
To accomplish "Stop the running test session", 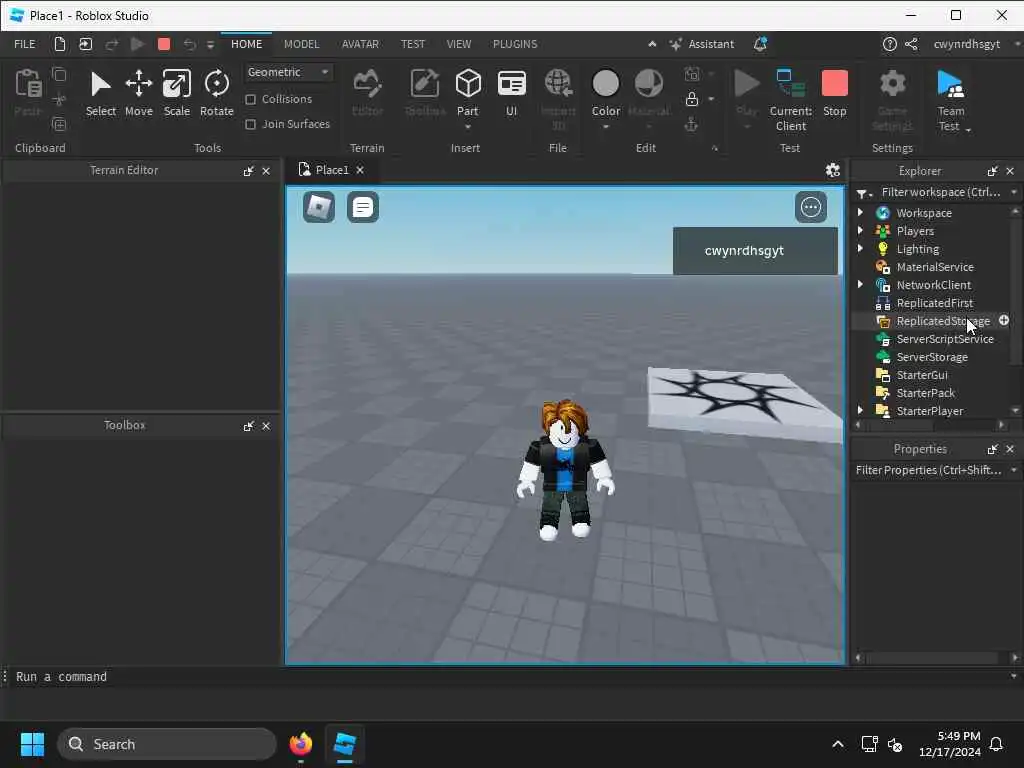I will click(834, 94).
